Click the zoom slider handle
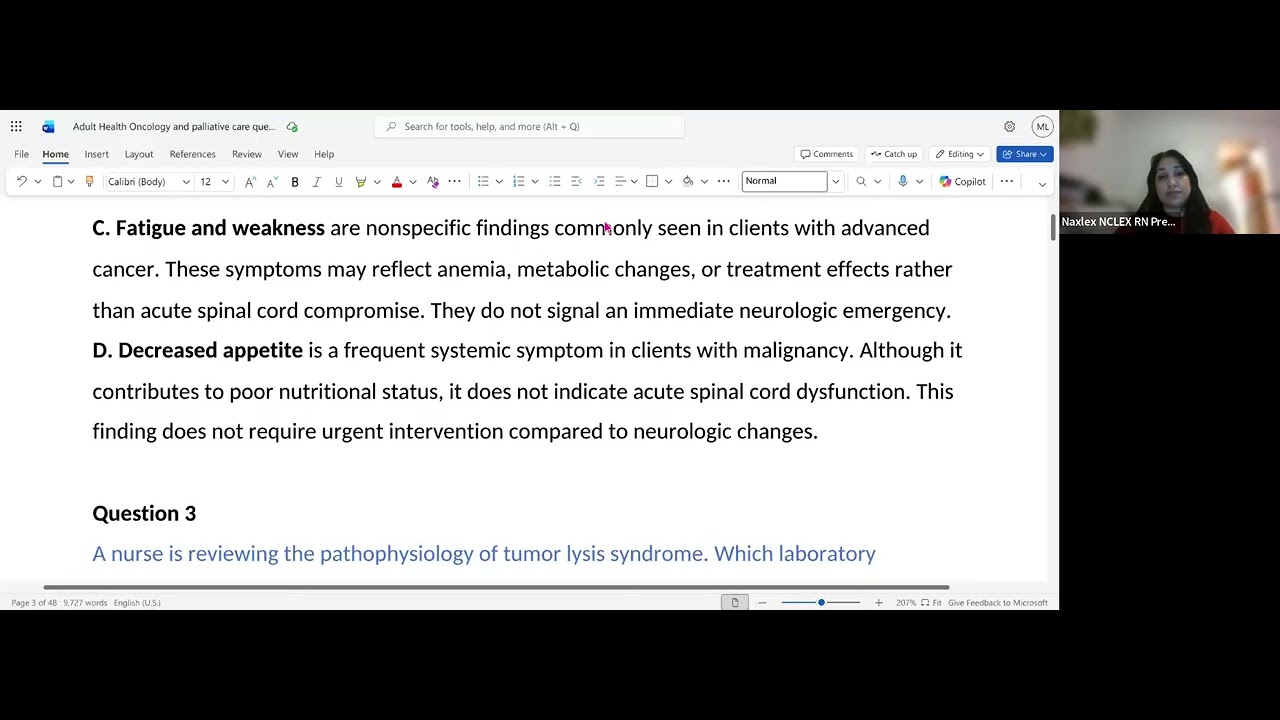 click(x=821, y=603)
